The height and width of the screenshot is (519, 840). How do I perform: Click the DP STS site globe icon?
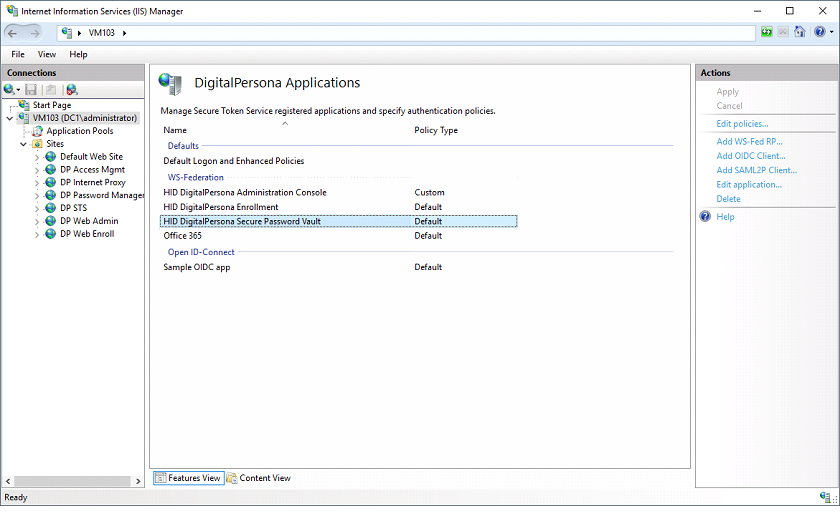coord(51,208)
